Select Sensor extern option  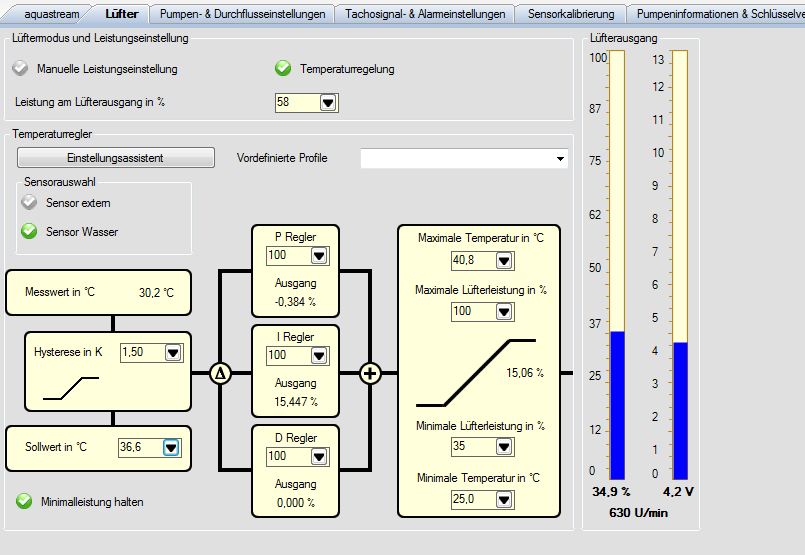click(x=29, y=203)
